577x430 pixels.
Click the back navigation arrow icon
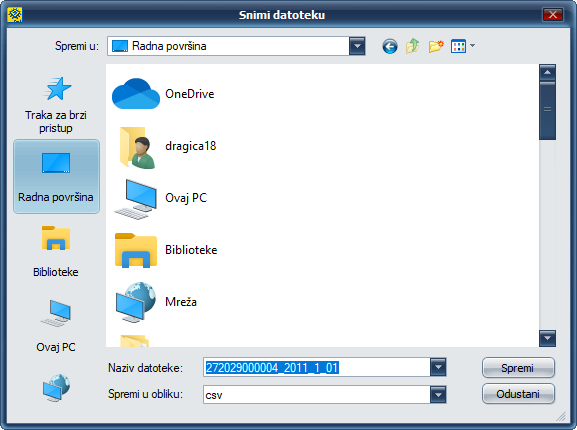pos(390,46)
